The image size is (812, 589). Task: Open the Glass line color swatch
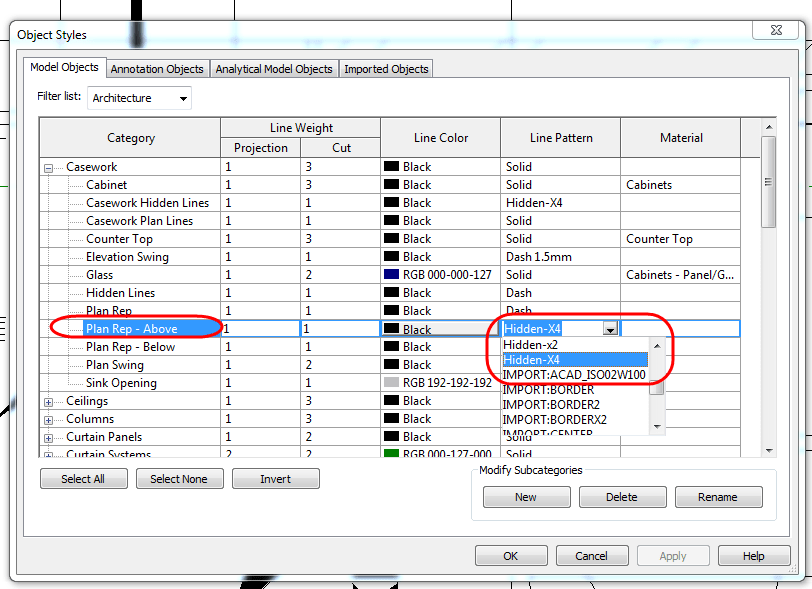pyautogui.click(x=391, y=274)
